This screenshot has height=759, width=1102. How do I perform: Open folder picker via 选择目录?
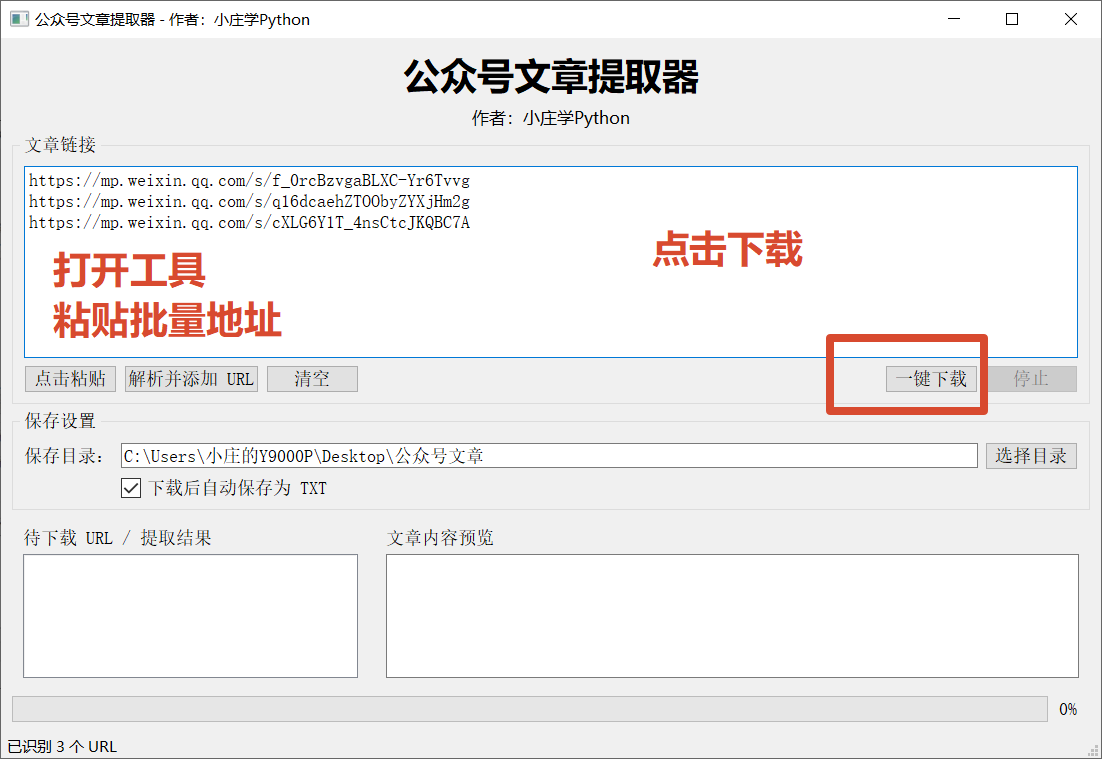pyautogui.click(x=1031, y=455)
